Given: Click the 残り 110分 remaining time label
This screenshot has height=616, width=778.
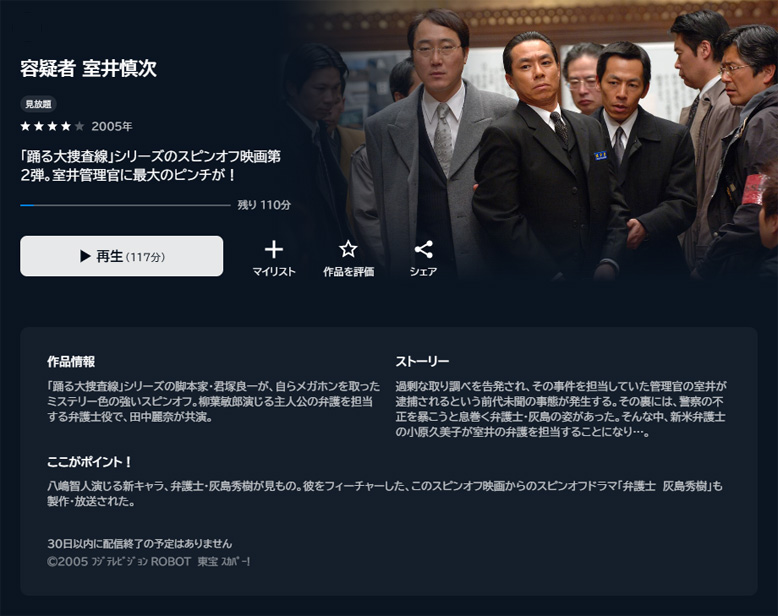Looking at the screenshot, I should pos(264,205).
